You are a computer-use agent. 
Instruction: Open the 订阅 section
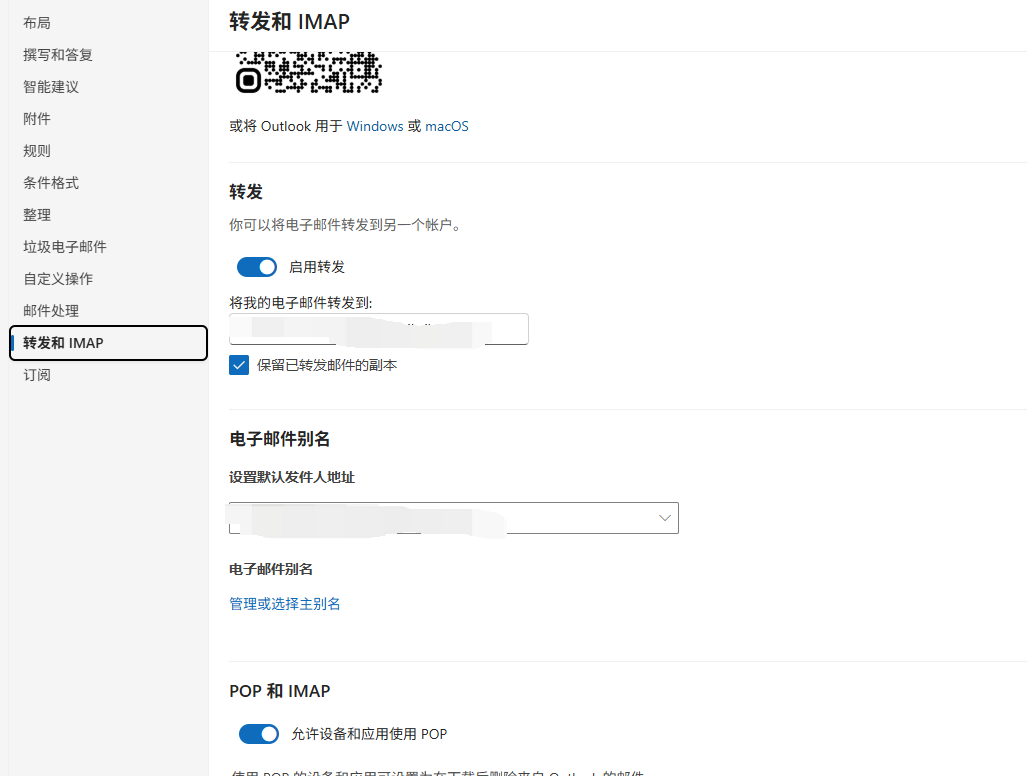[37, 374]
